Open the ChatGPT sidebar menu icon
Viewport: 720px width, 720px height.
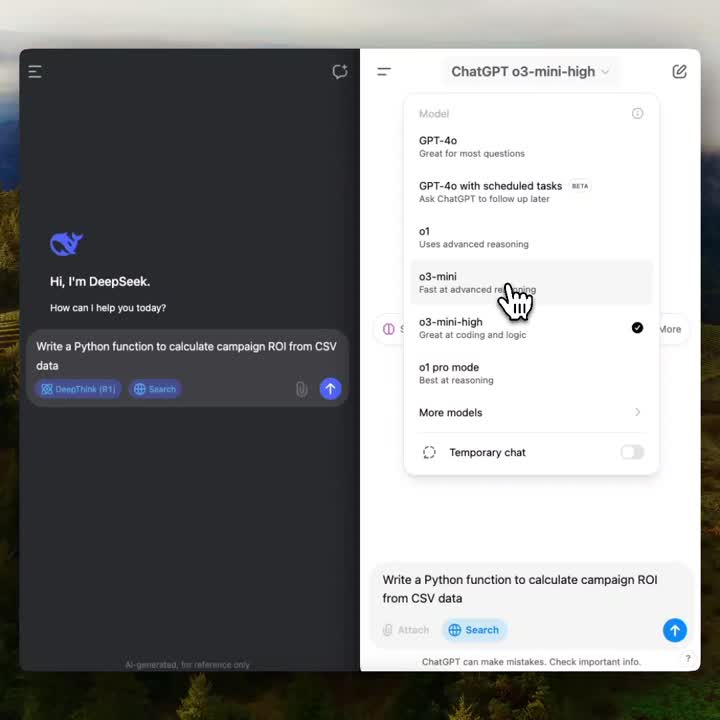point(384,72)
